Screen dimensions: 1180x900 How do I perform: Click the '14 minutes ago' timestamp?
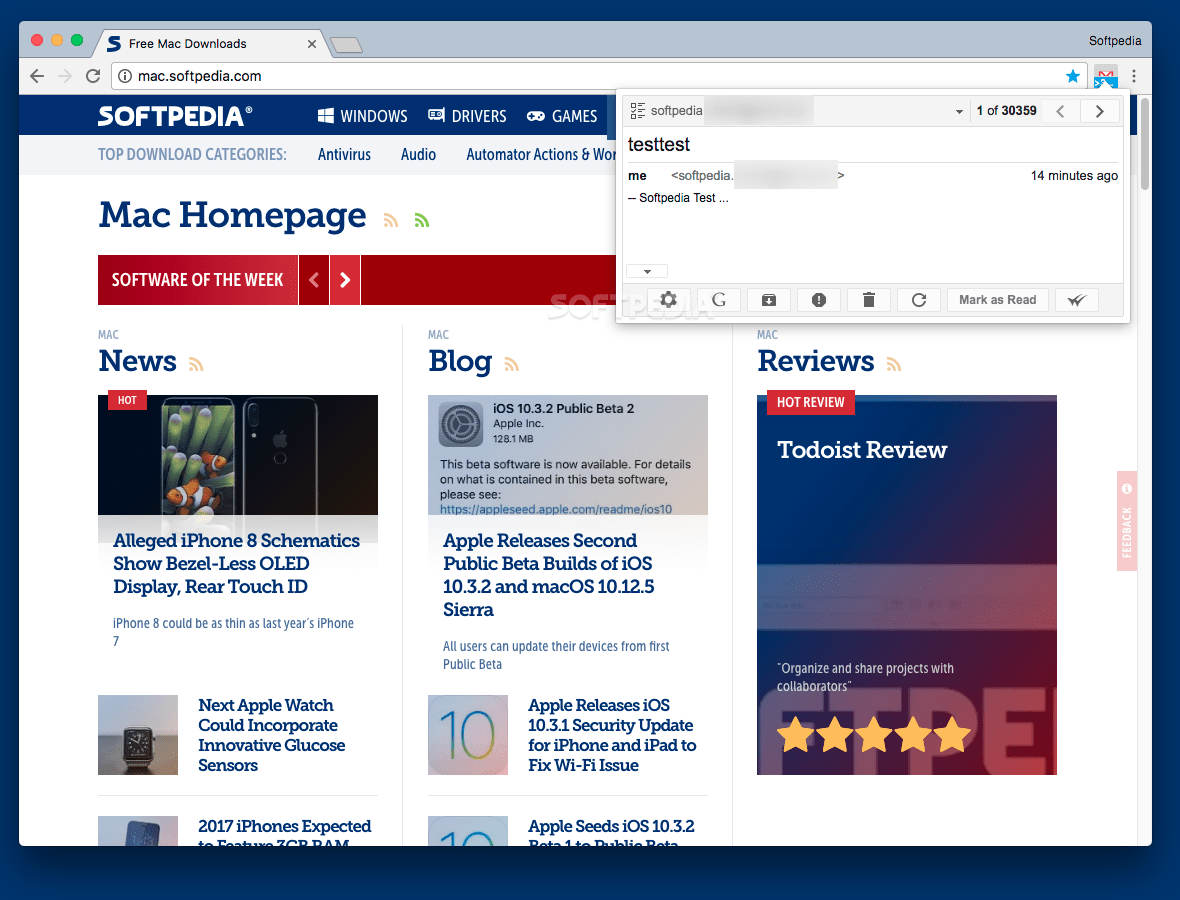point(1074,175)
